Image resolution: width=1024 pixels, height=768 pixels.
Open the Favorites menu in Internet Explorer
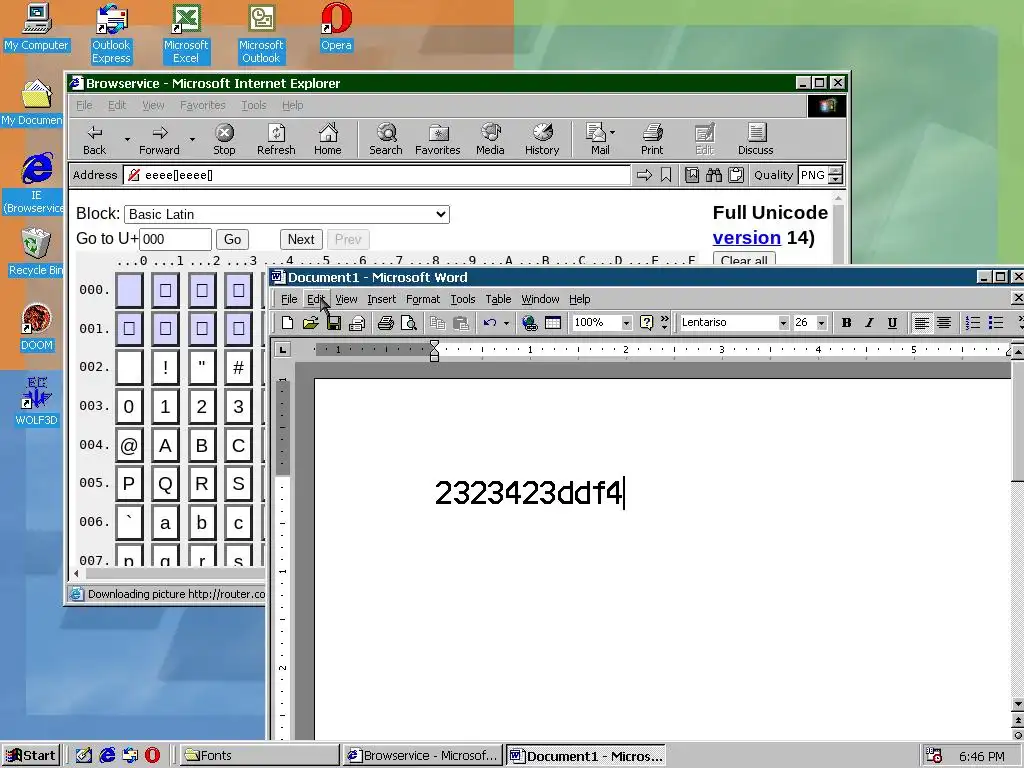pyautogui.click(x=202, y=105)
